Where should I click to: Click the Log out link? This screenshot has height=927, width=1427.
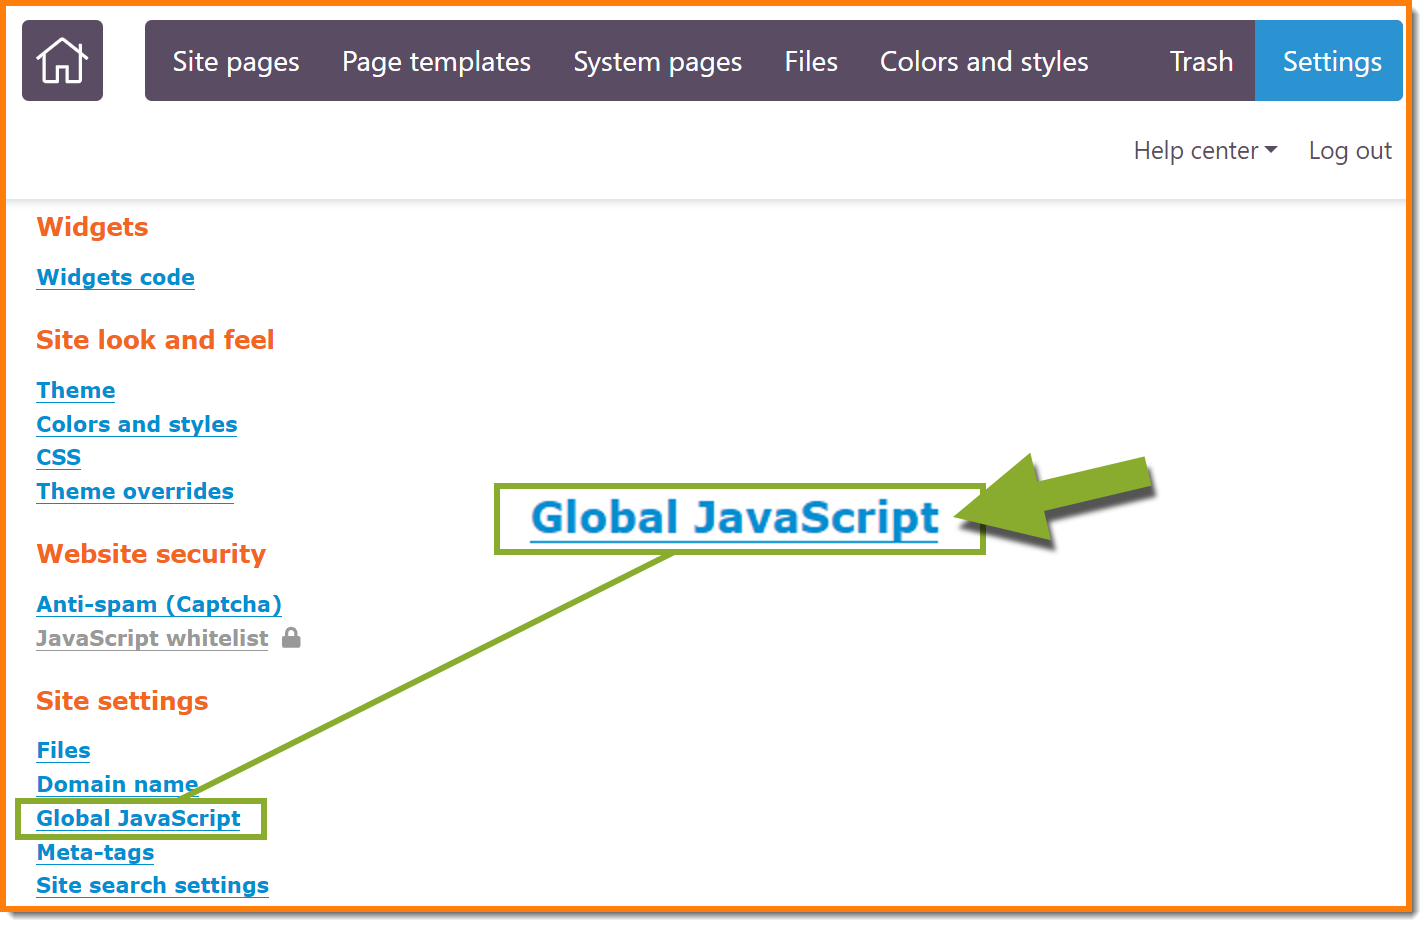[1349, 151]
